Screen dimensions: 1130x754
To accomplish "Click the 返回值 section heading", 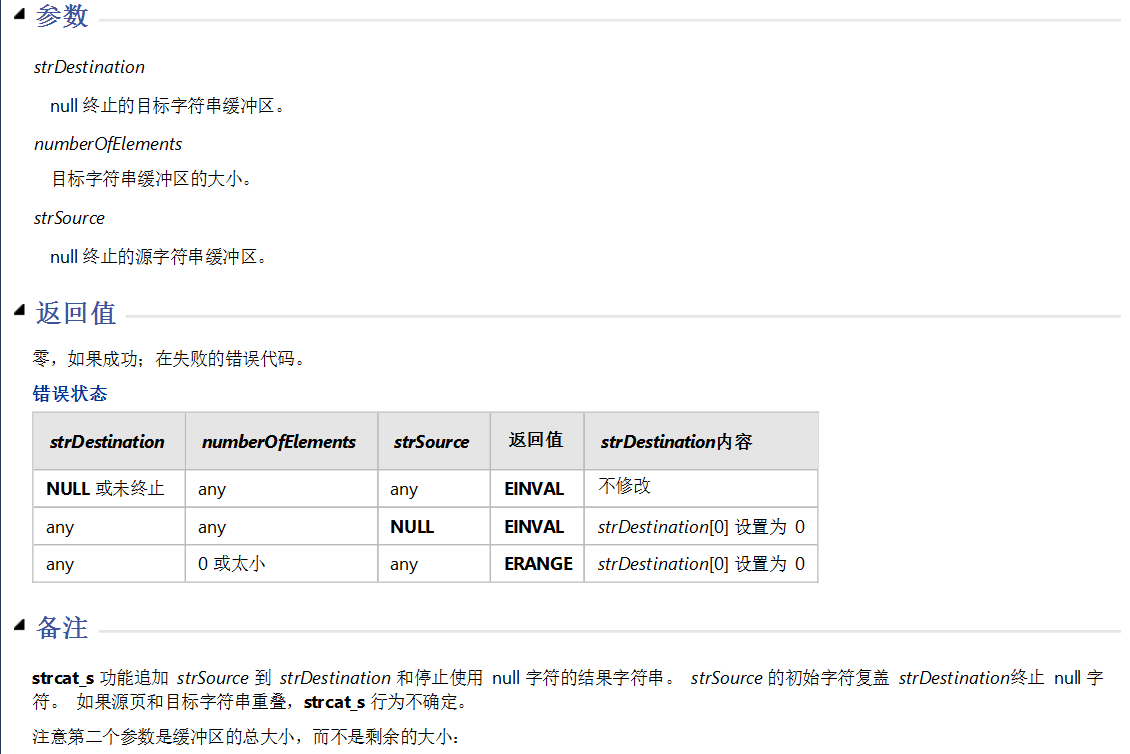I will [x=77, y=312].
